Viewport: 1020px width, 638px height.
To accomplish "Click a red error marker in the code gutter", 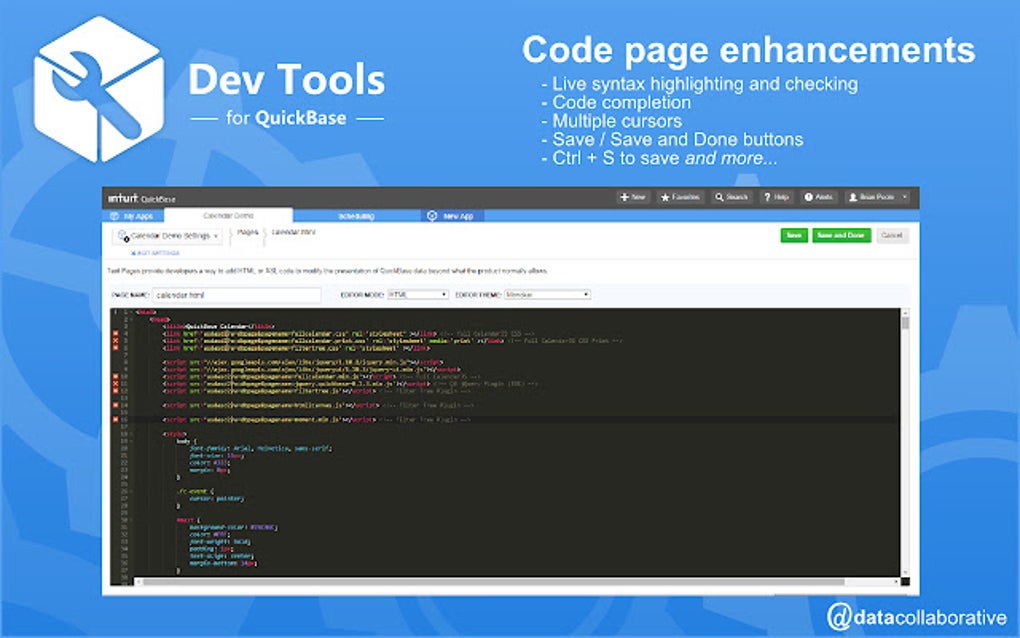I will click(113, 339).
